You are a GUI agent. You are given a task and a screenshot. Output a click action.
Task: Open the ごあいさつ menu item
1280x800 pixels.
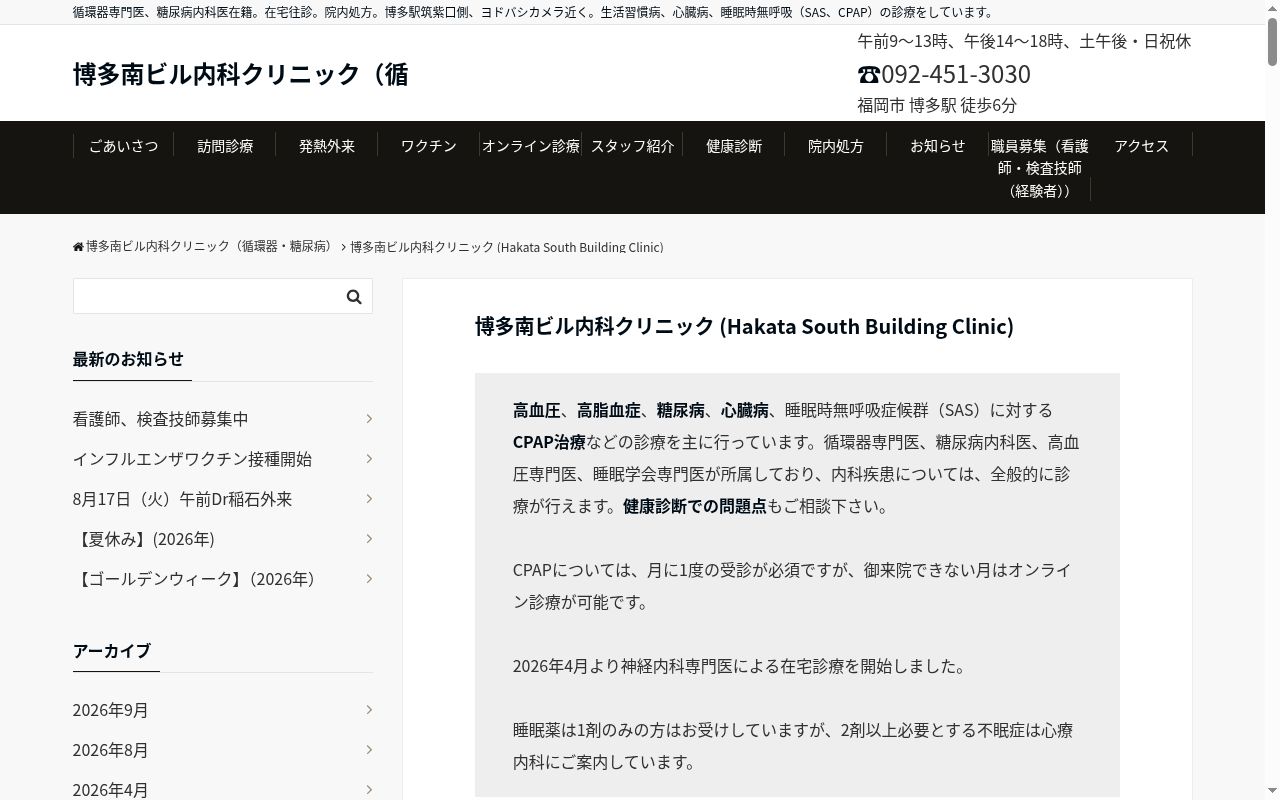[124, 146]
